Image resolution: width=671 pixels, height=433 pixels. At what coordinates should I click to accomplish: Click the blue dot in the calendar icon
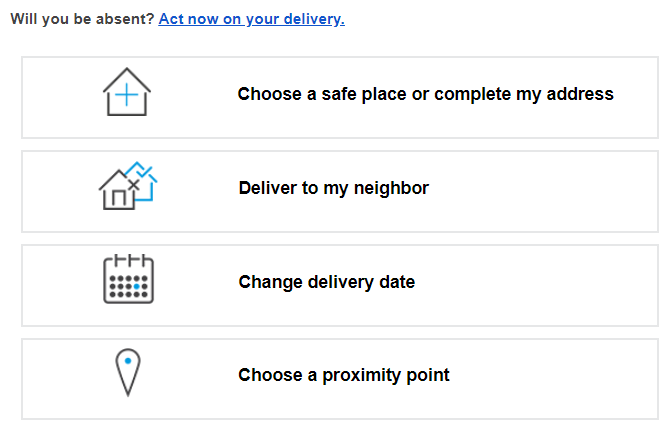tap(137, 286)
